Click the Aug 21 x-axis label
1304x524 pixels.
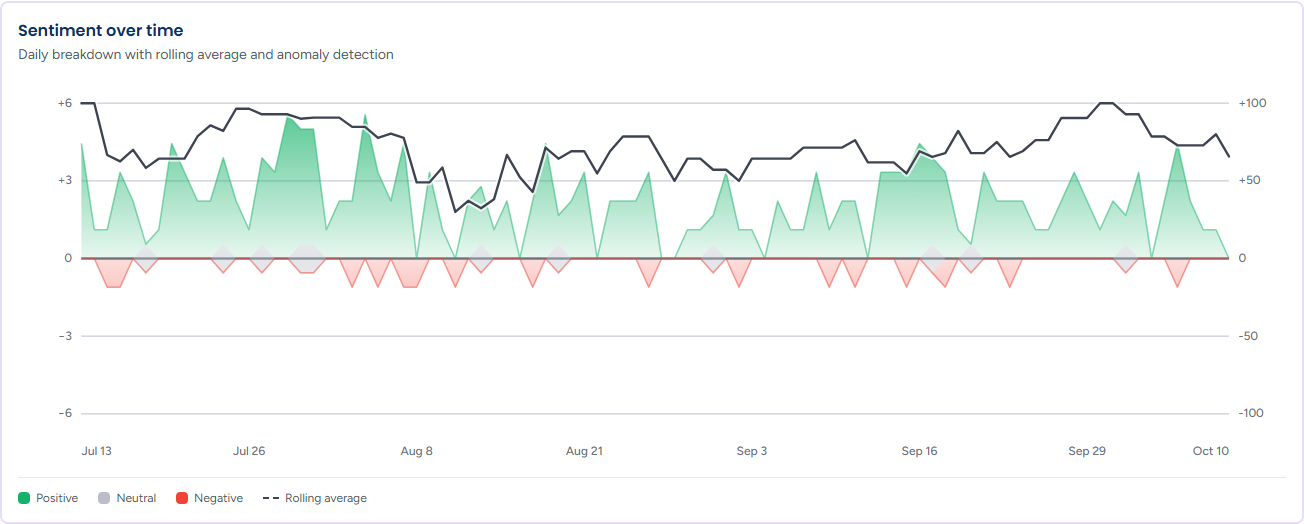click(584, 451)
